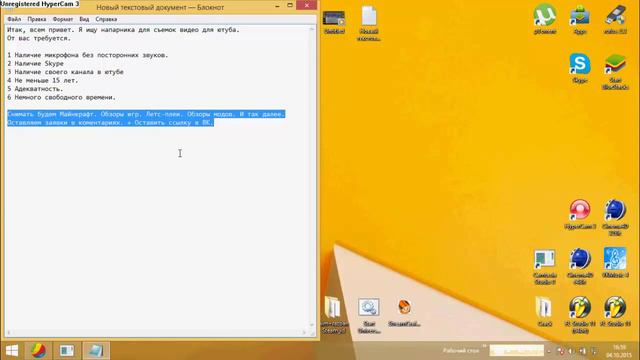Screen dimensions: 640x360
Task: Show hidden tray icons arrow
Action: point(549,351)
